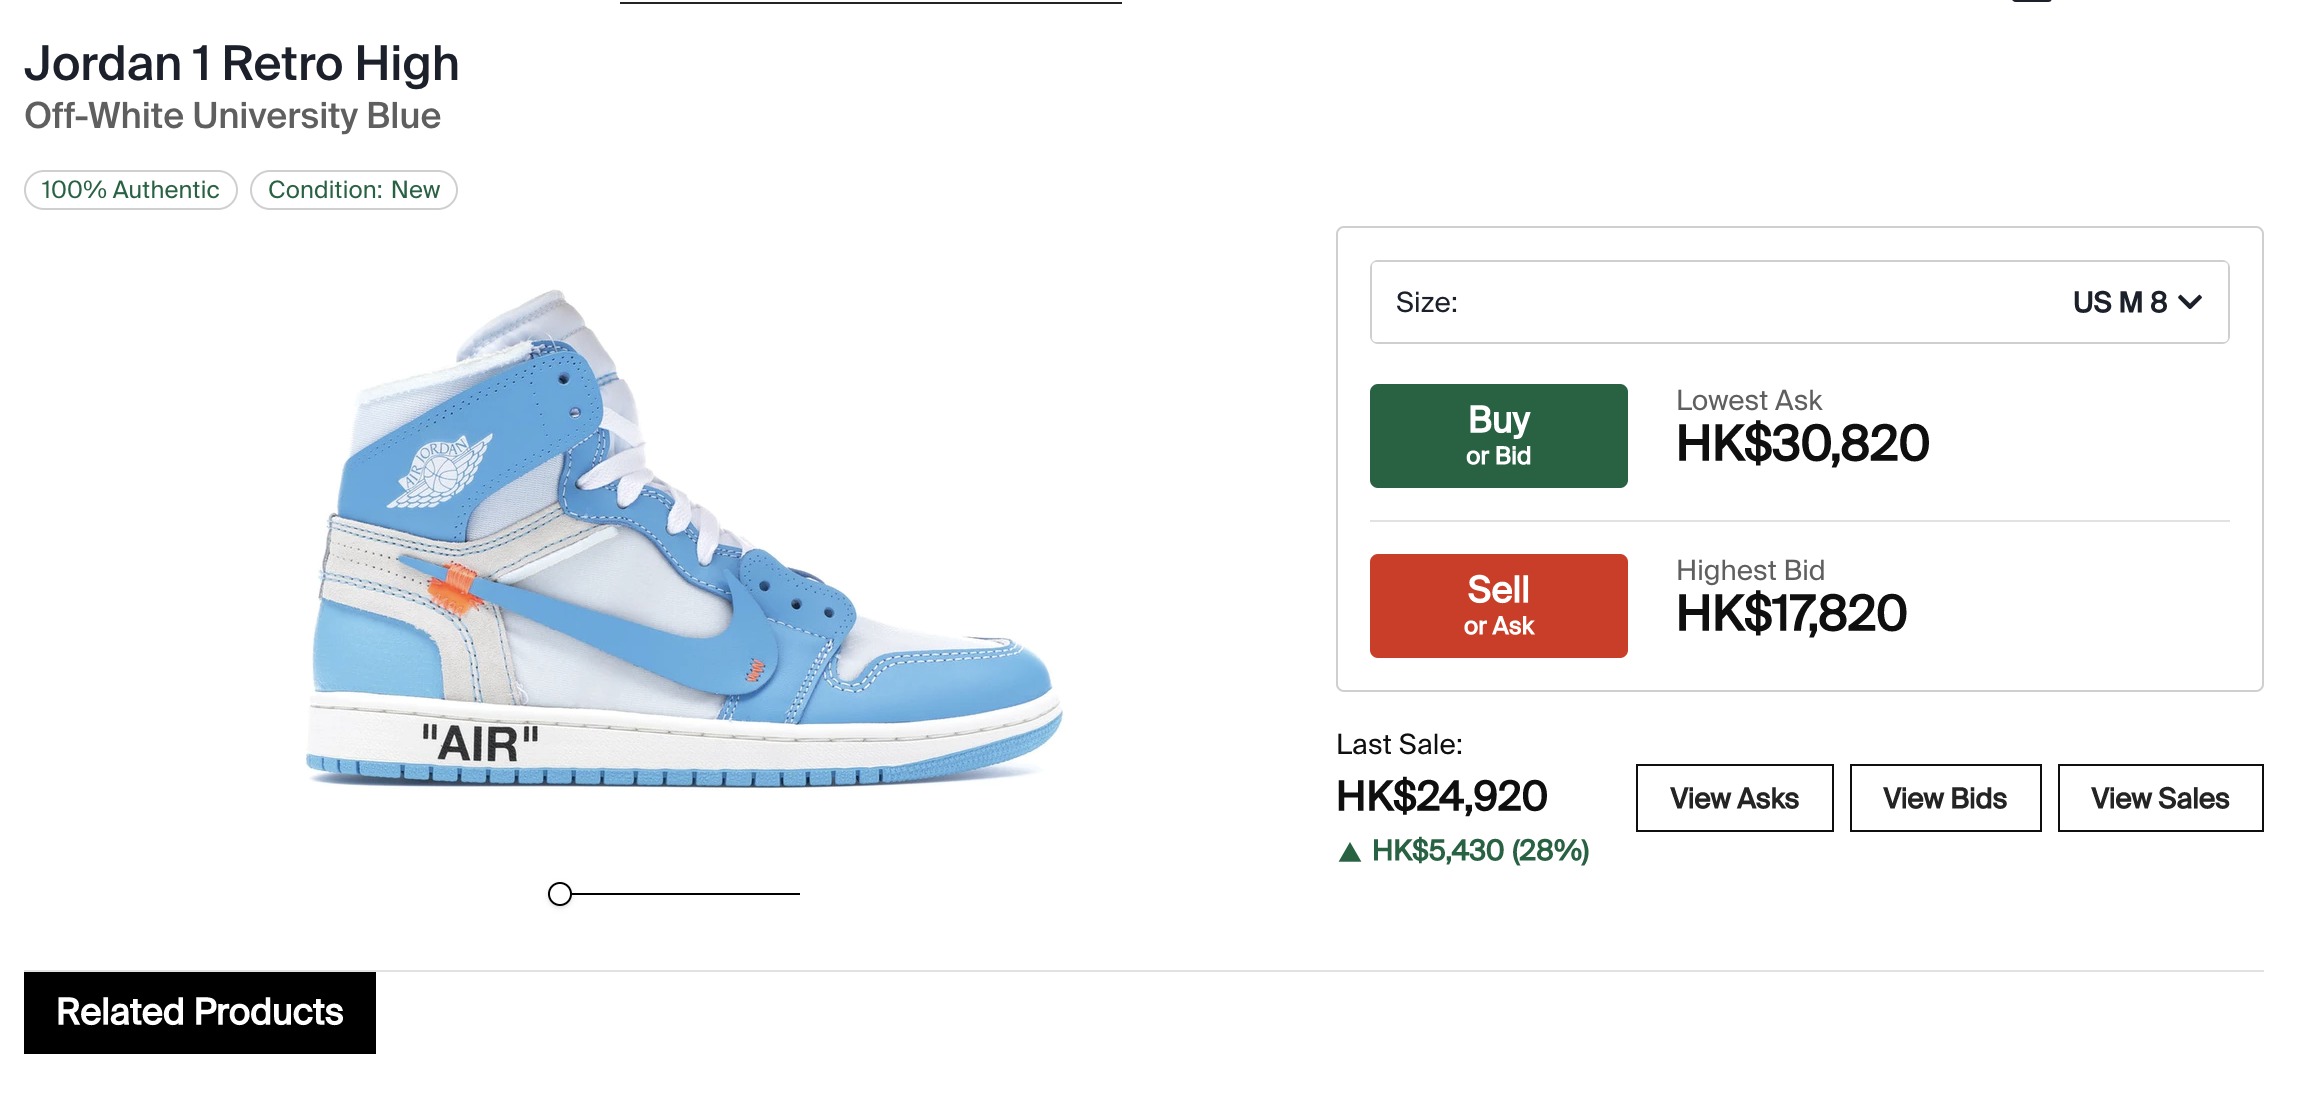
Task: Open the View Bids list
Action: point(1944,798)
